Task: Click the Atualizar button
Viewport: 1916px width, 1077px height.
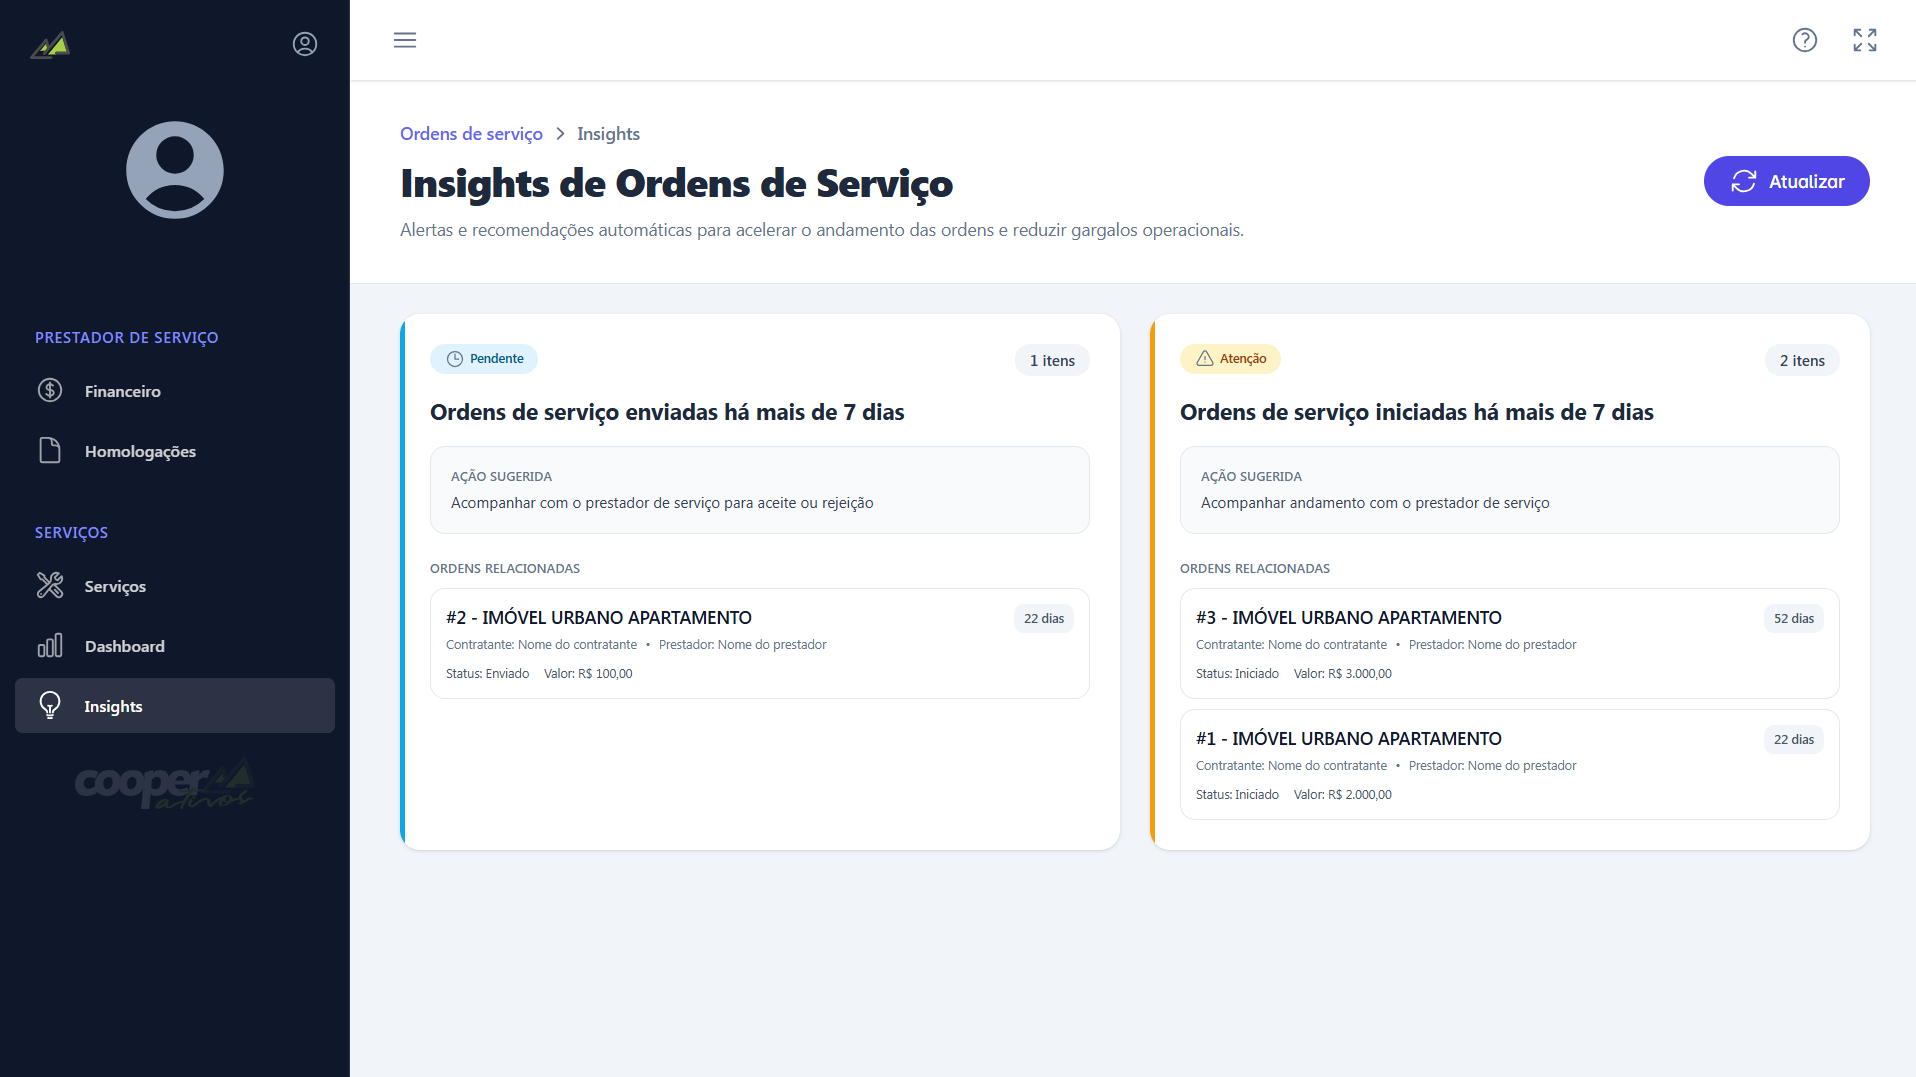Action: (1786, 181)
